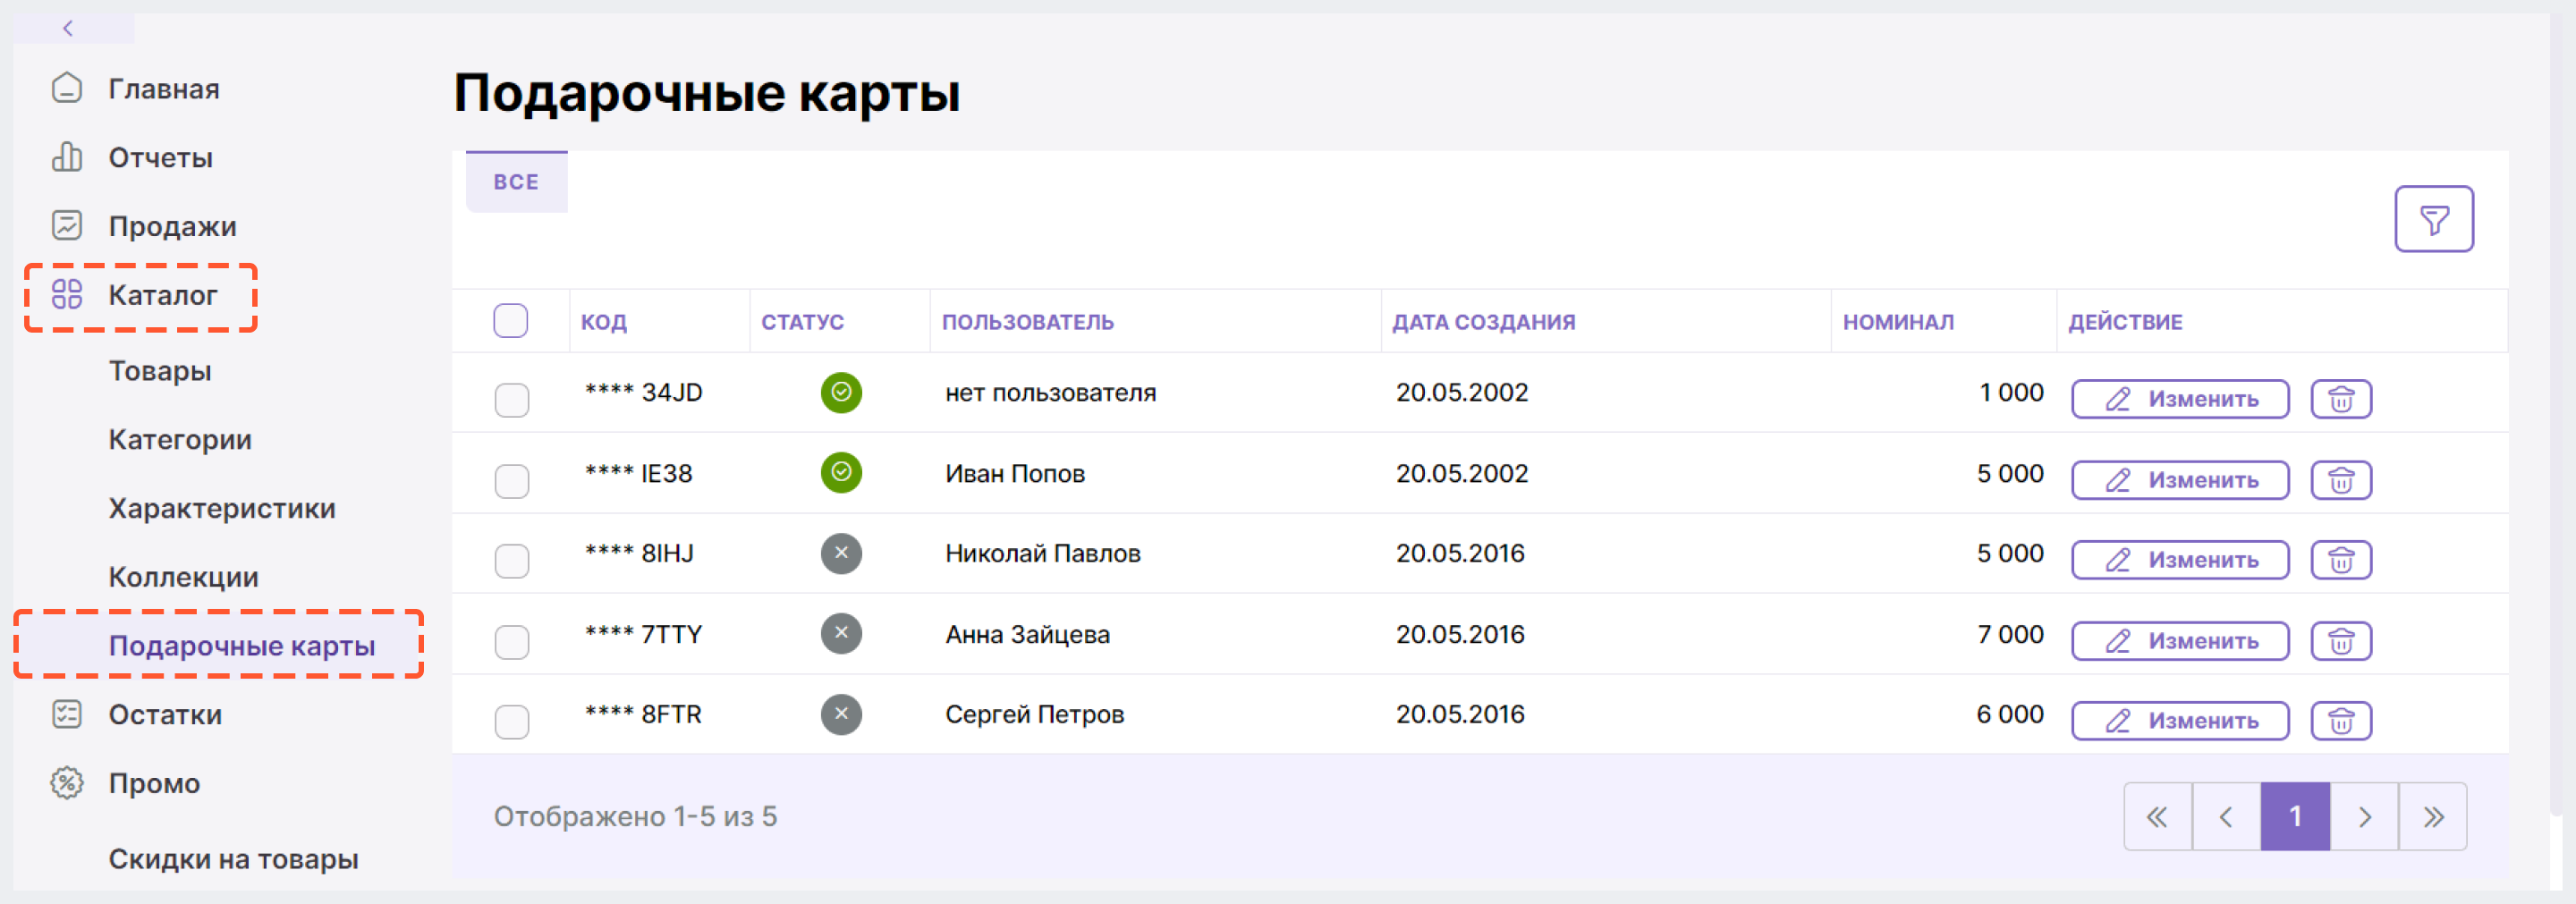Open Скидки на товары submenu item
Viewport: 2576px width, 904px height.
tap(233, 859)
